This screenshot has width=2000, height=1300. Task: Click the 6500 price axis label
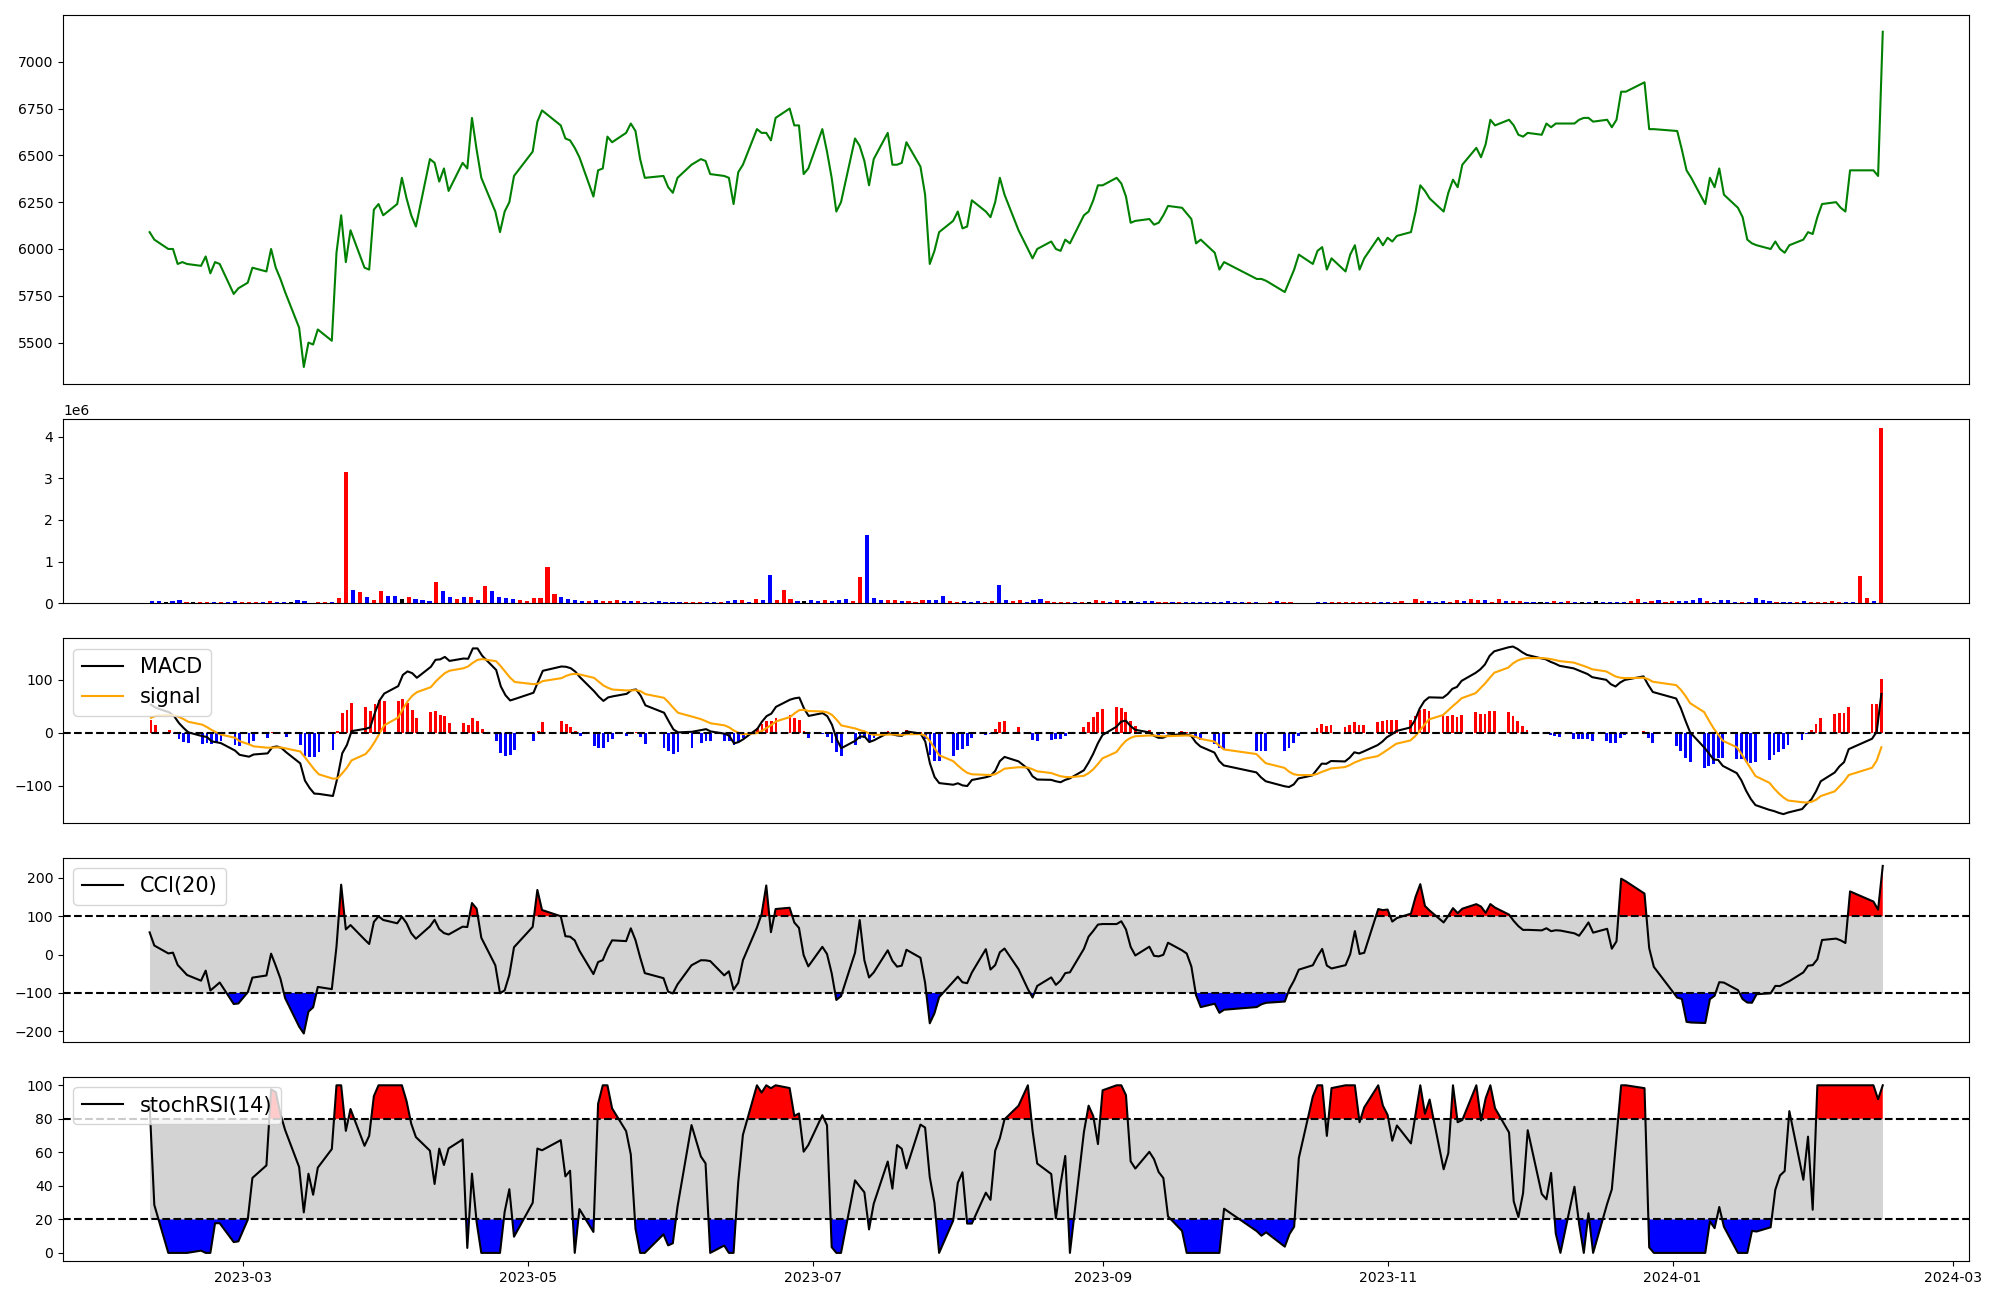coord(35,156)
